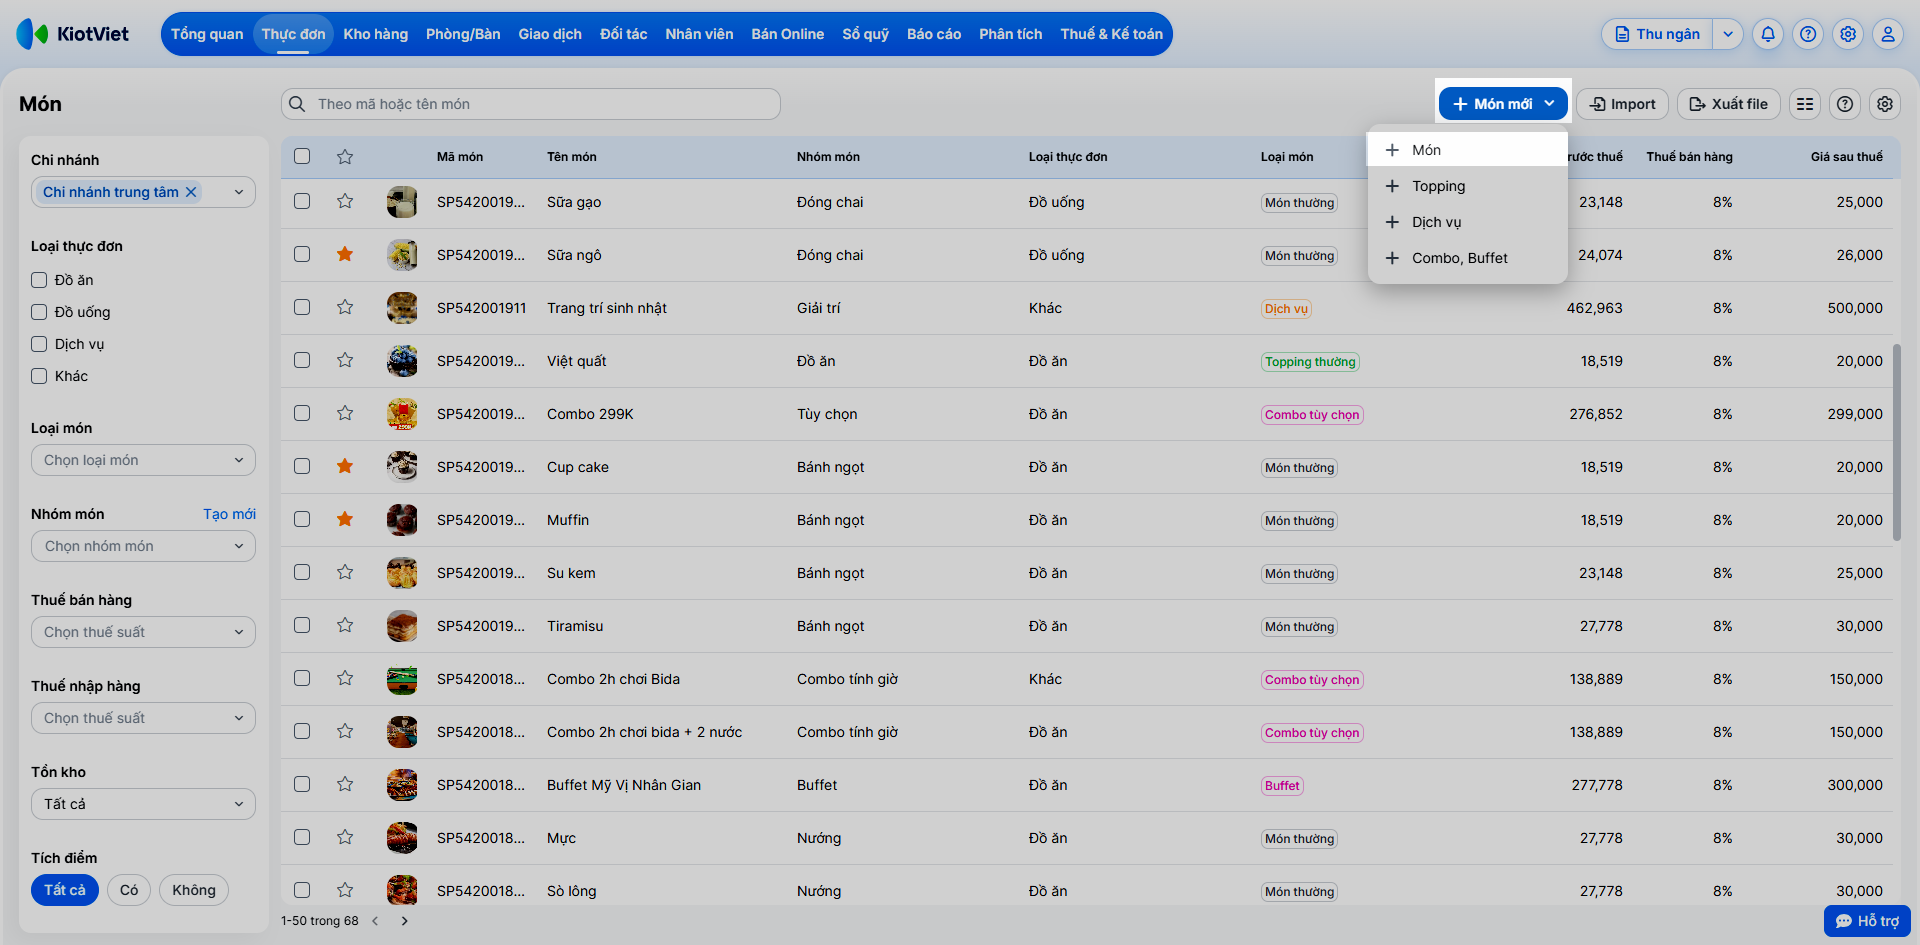Image resolution: width=1920 pixels, height=945 pixels.
Task: Click the vertical scrollbar of the item table
Action: click(x=1896, y=442)
